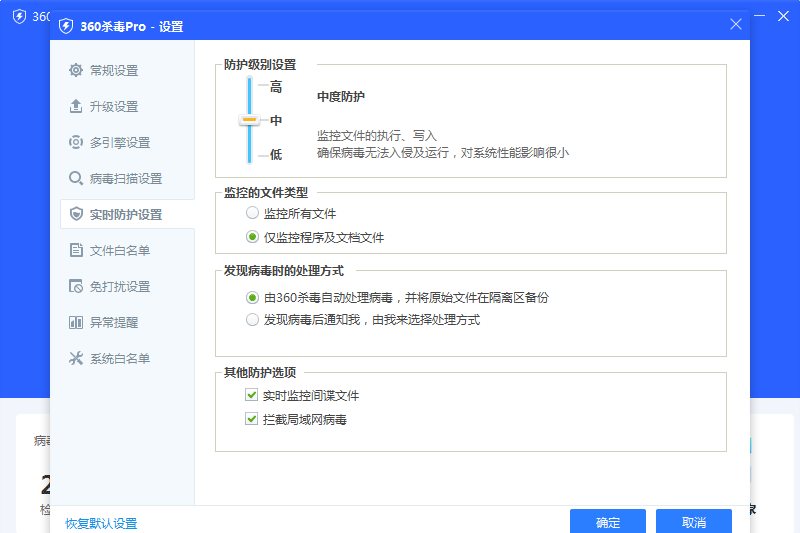Choose 发现病毒后通知我 radio option
The image size is (800, 533).
click(252, 320)
